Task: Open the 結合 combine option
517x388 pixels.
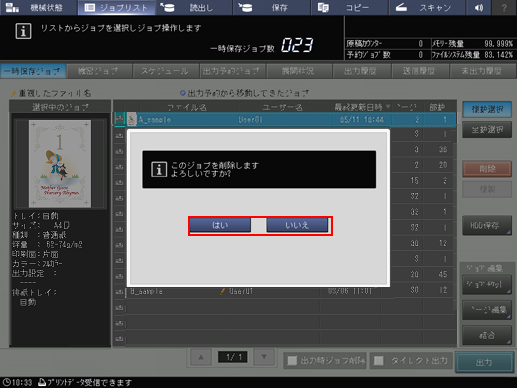Action: click(x=487, y=335)
